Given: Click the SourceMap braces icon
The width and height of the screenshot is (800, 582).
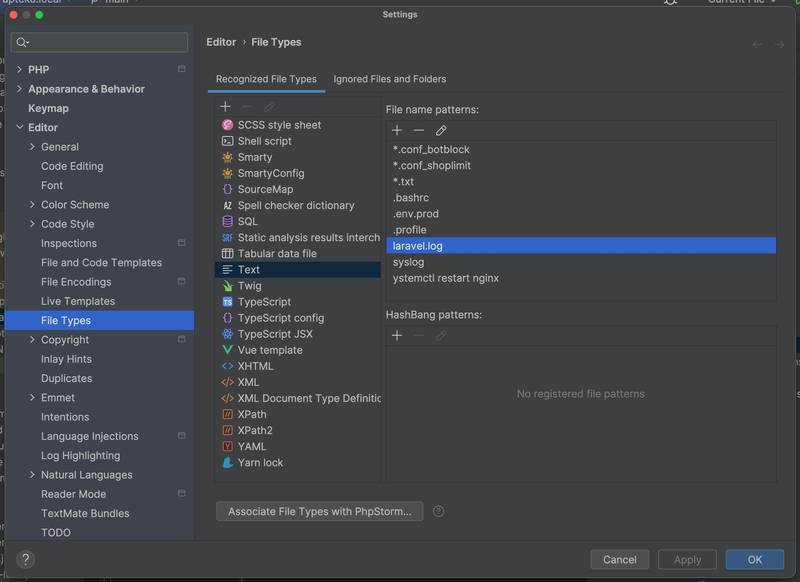Looking at the screenshot, I should (x=228, y=189).
